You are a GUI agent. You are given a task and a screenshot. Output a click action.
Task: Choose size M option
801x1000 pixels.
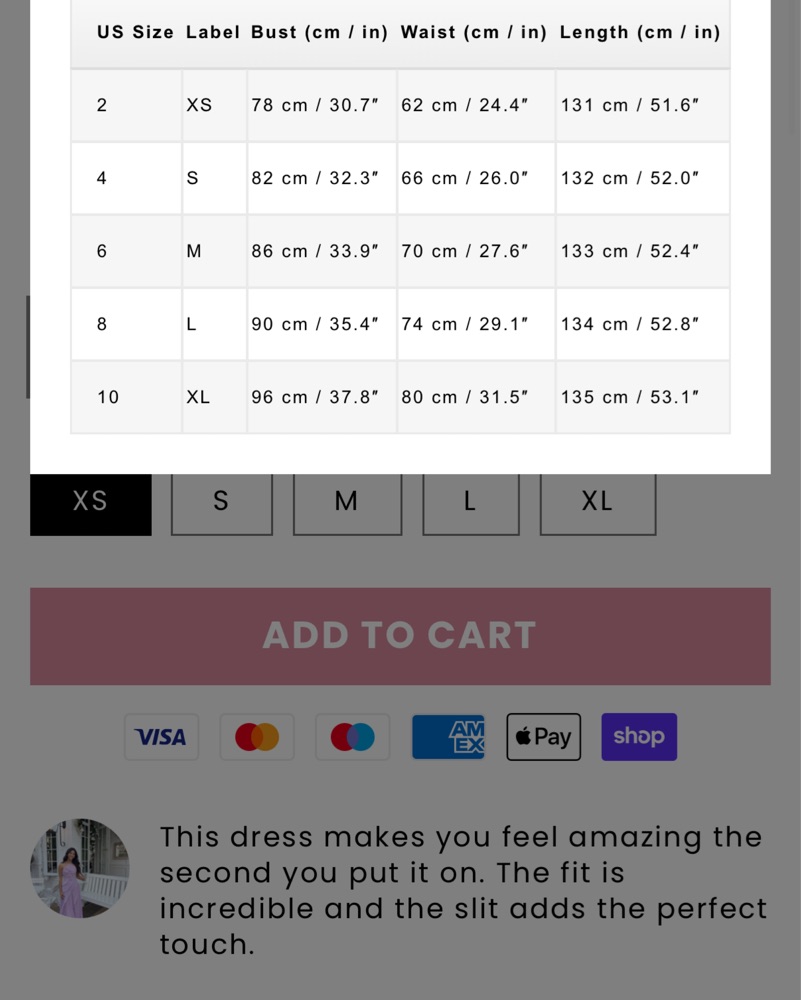point(347,504)
